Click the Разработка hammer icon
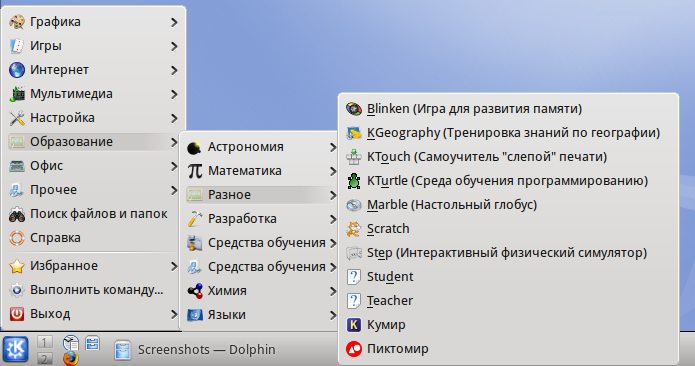695x366 pixels. [x=195, y=219]
